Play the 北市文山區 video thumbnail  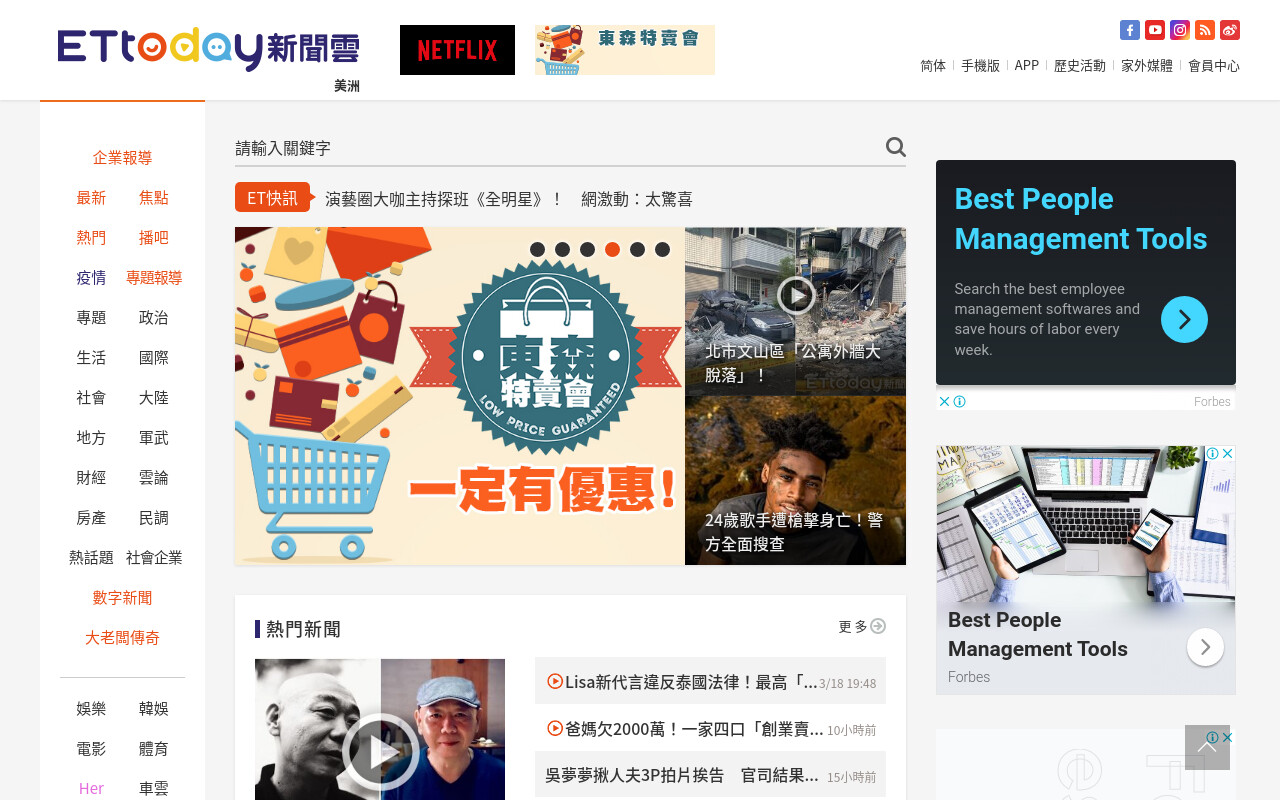(x=796, y=295)
